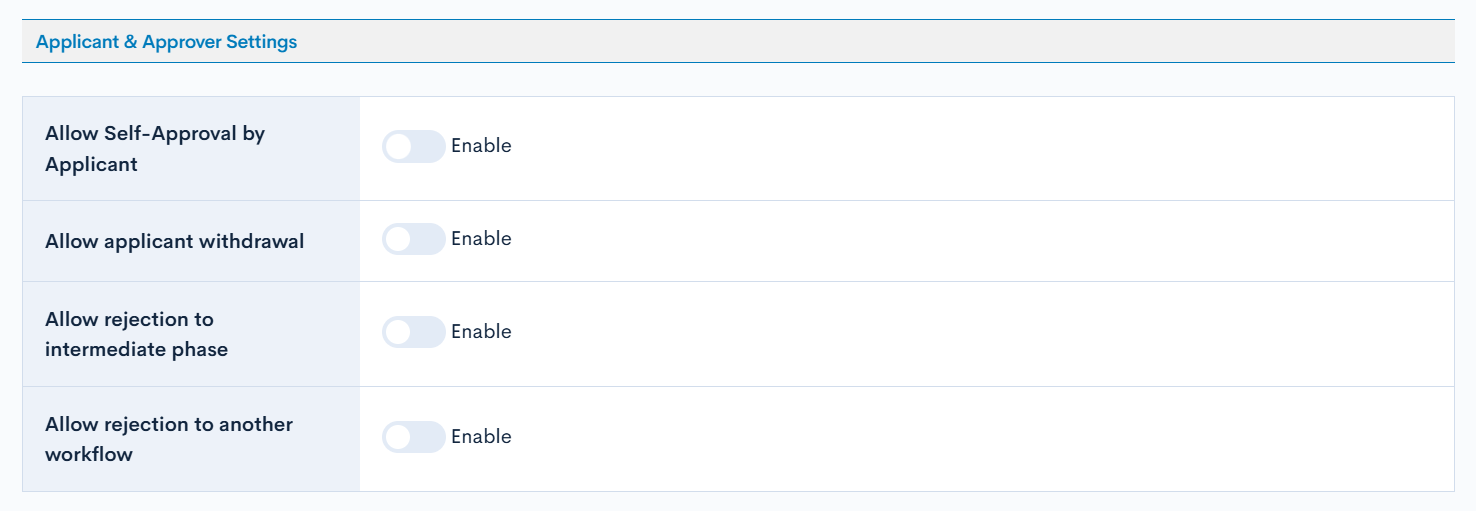
Task: Click blank white area in another workflow row
Action: [950, 439]
